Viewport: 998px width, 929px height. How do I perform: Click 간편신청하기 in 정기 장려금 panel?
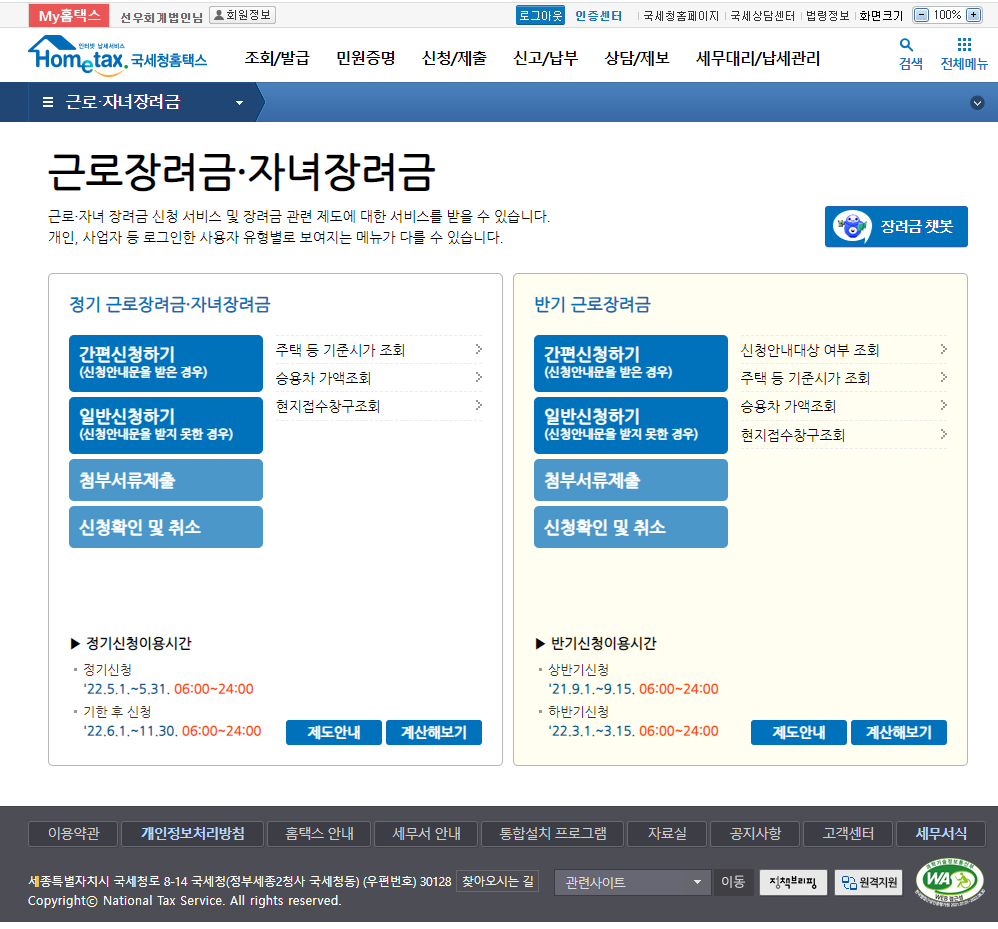166,363
